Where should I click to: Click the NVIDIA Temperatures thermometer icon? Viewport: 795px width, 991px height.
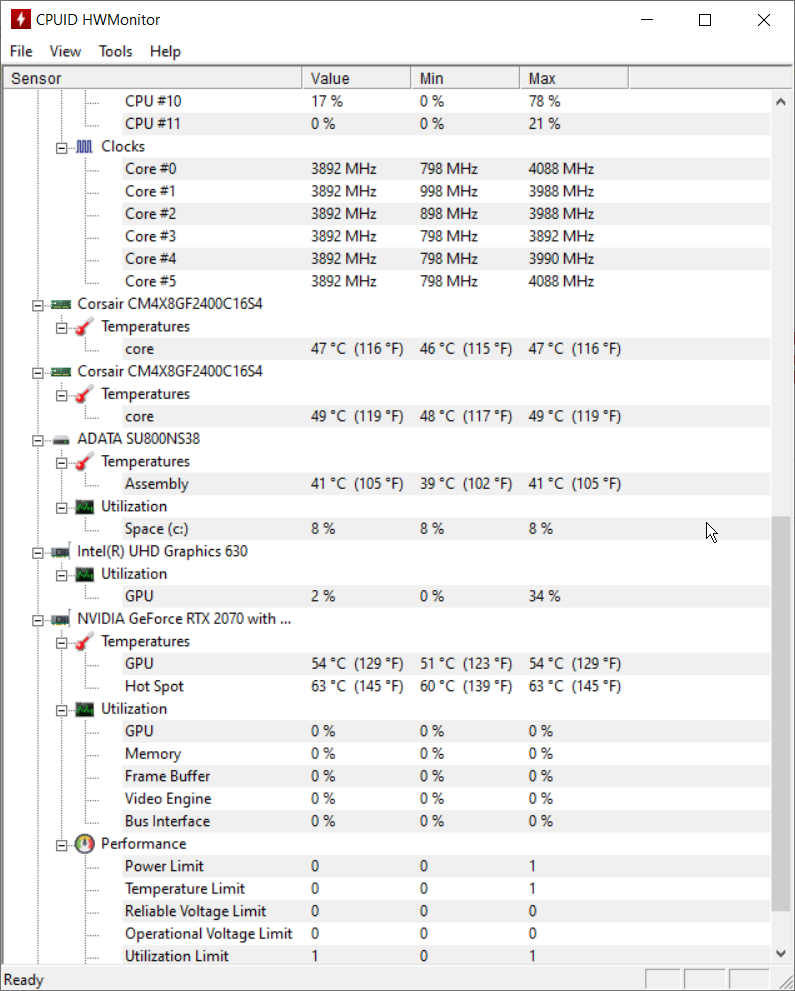pos(85,641)
